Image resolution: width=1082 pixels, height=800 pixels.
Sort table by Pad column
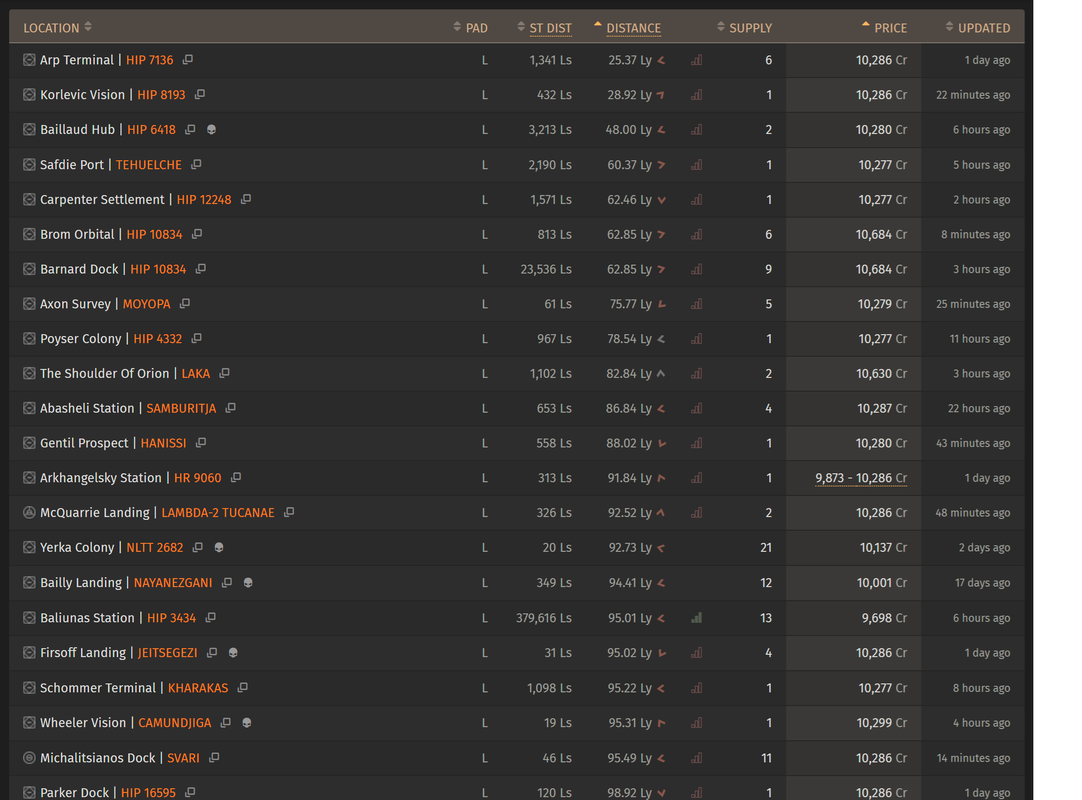471,28
